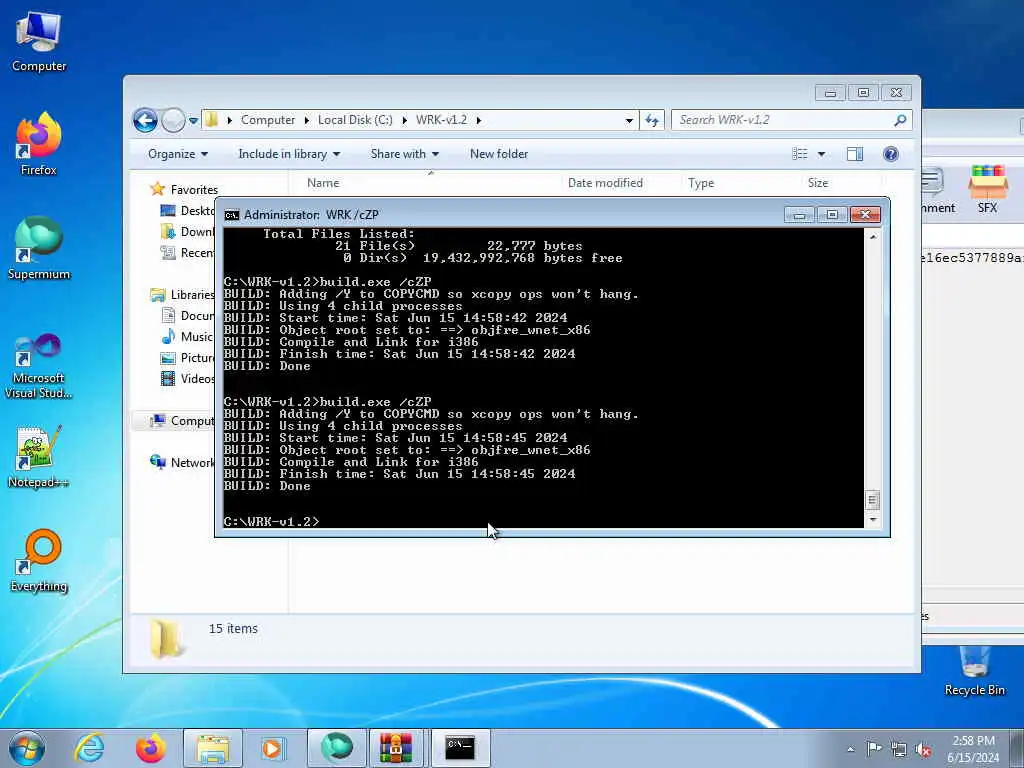The width and height of the screenshot is (1024, 768).
Task: Open Action Center flag in system tray
Action: pyautogui.click(x=873, y=748)
